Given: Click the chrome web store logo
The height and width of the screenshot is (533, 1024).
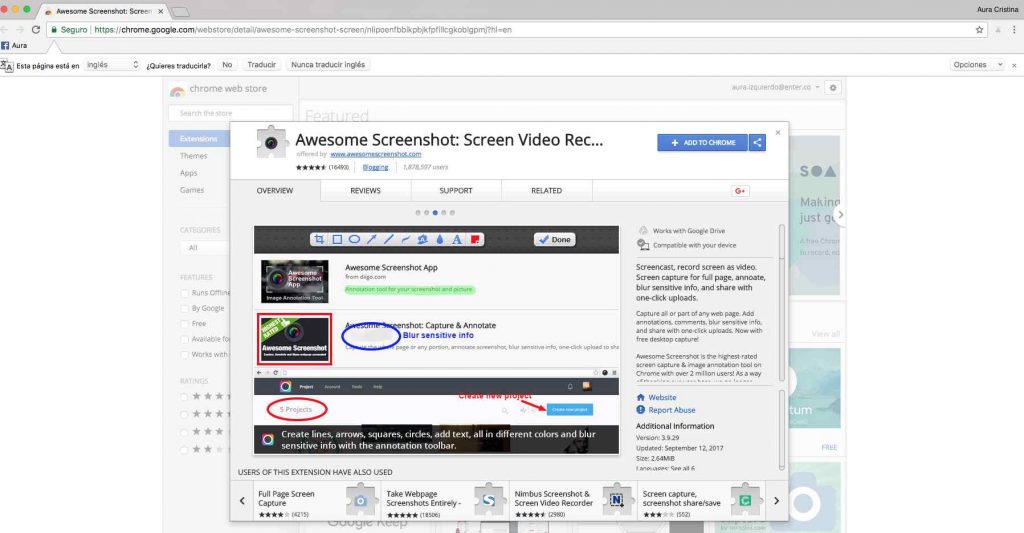Looking at the screenshot, I should click(x=177, y=89).
